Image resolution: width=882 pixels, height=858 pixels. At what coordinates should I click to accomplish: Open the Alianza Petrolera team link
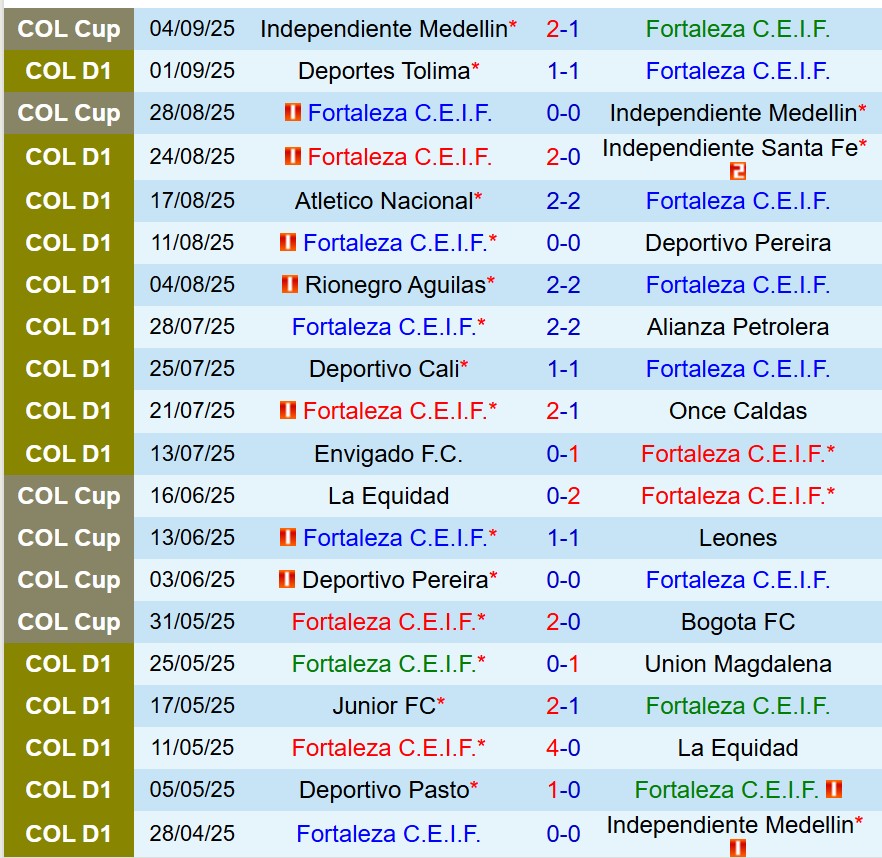(738, 327)
